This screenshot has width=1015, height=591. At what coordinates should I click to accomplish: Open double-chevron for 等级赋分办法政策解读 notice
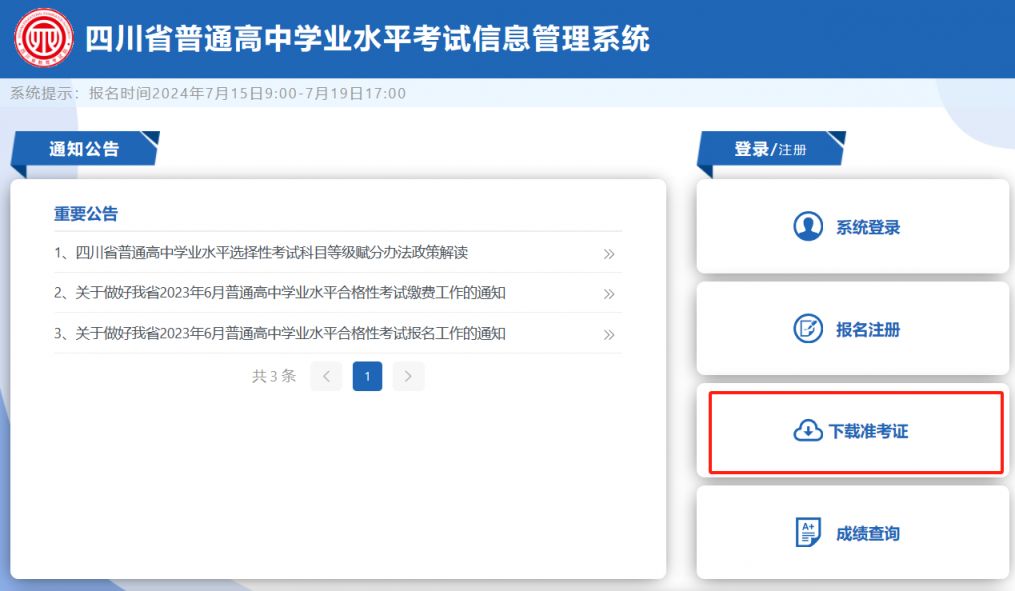point(608,254)
